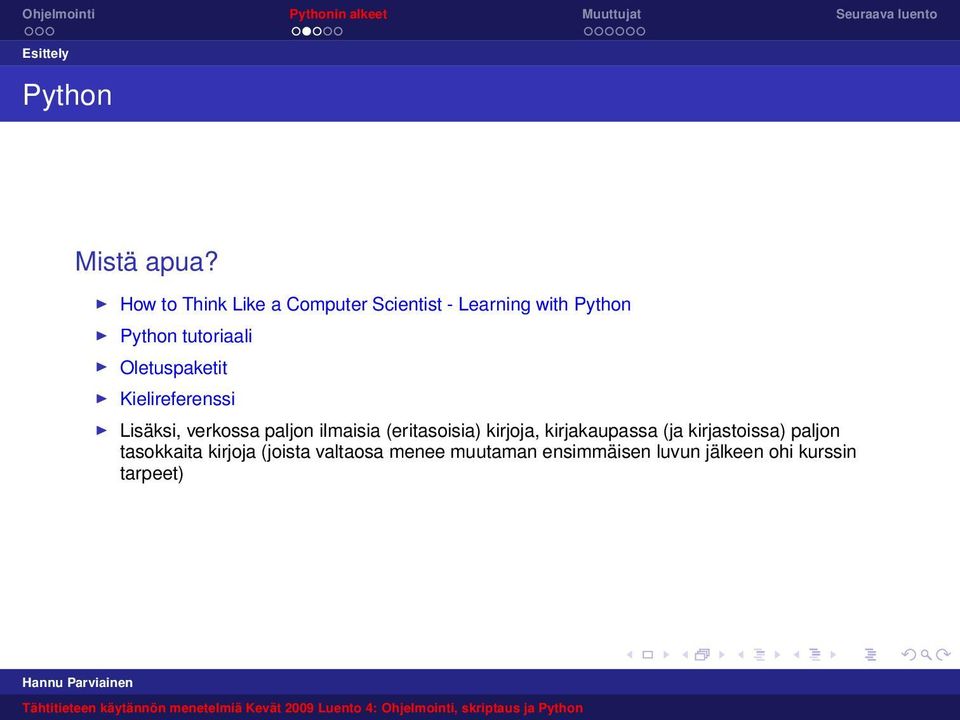
Task: Go to previous frame with the arrow left of the stacked frames icon
Action: 684,654
